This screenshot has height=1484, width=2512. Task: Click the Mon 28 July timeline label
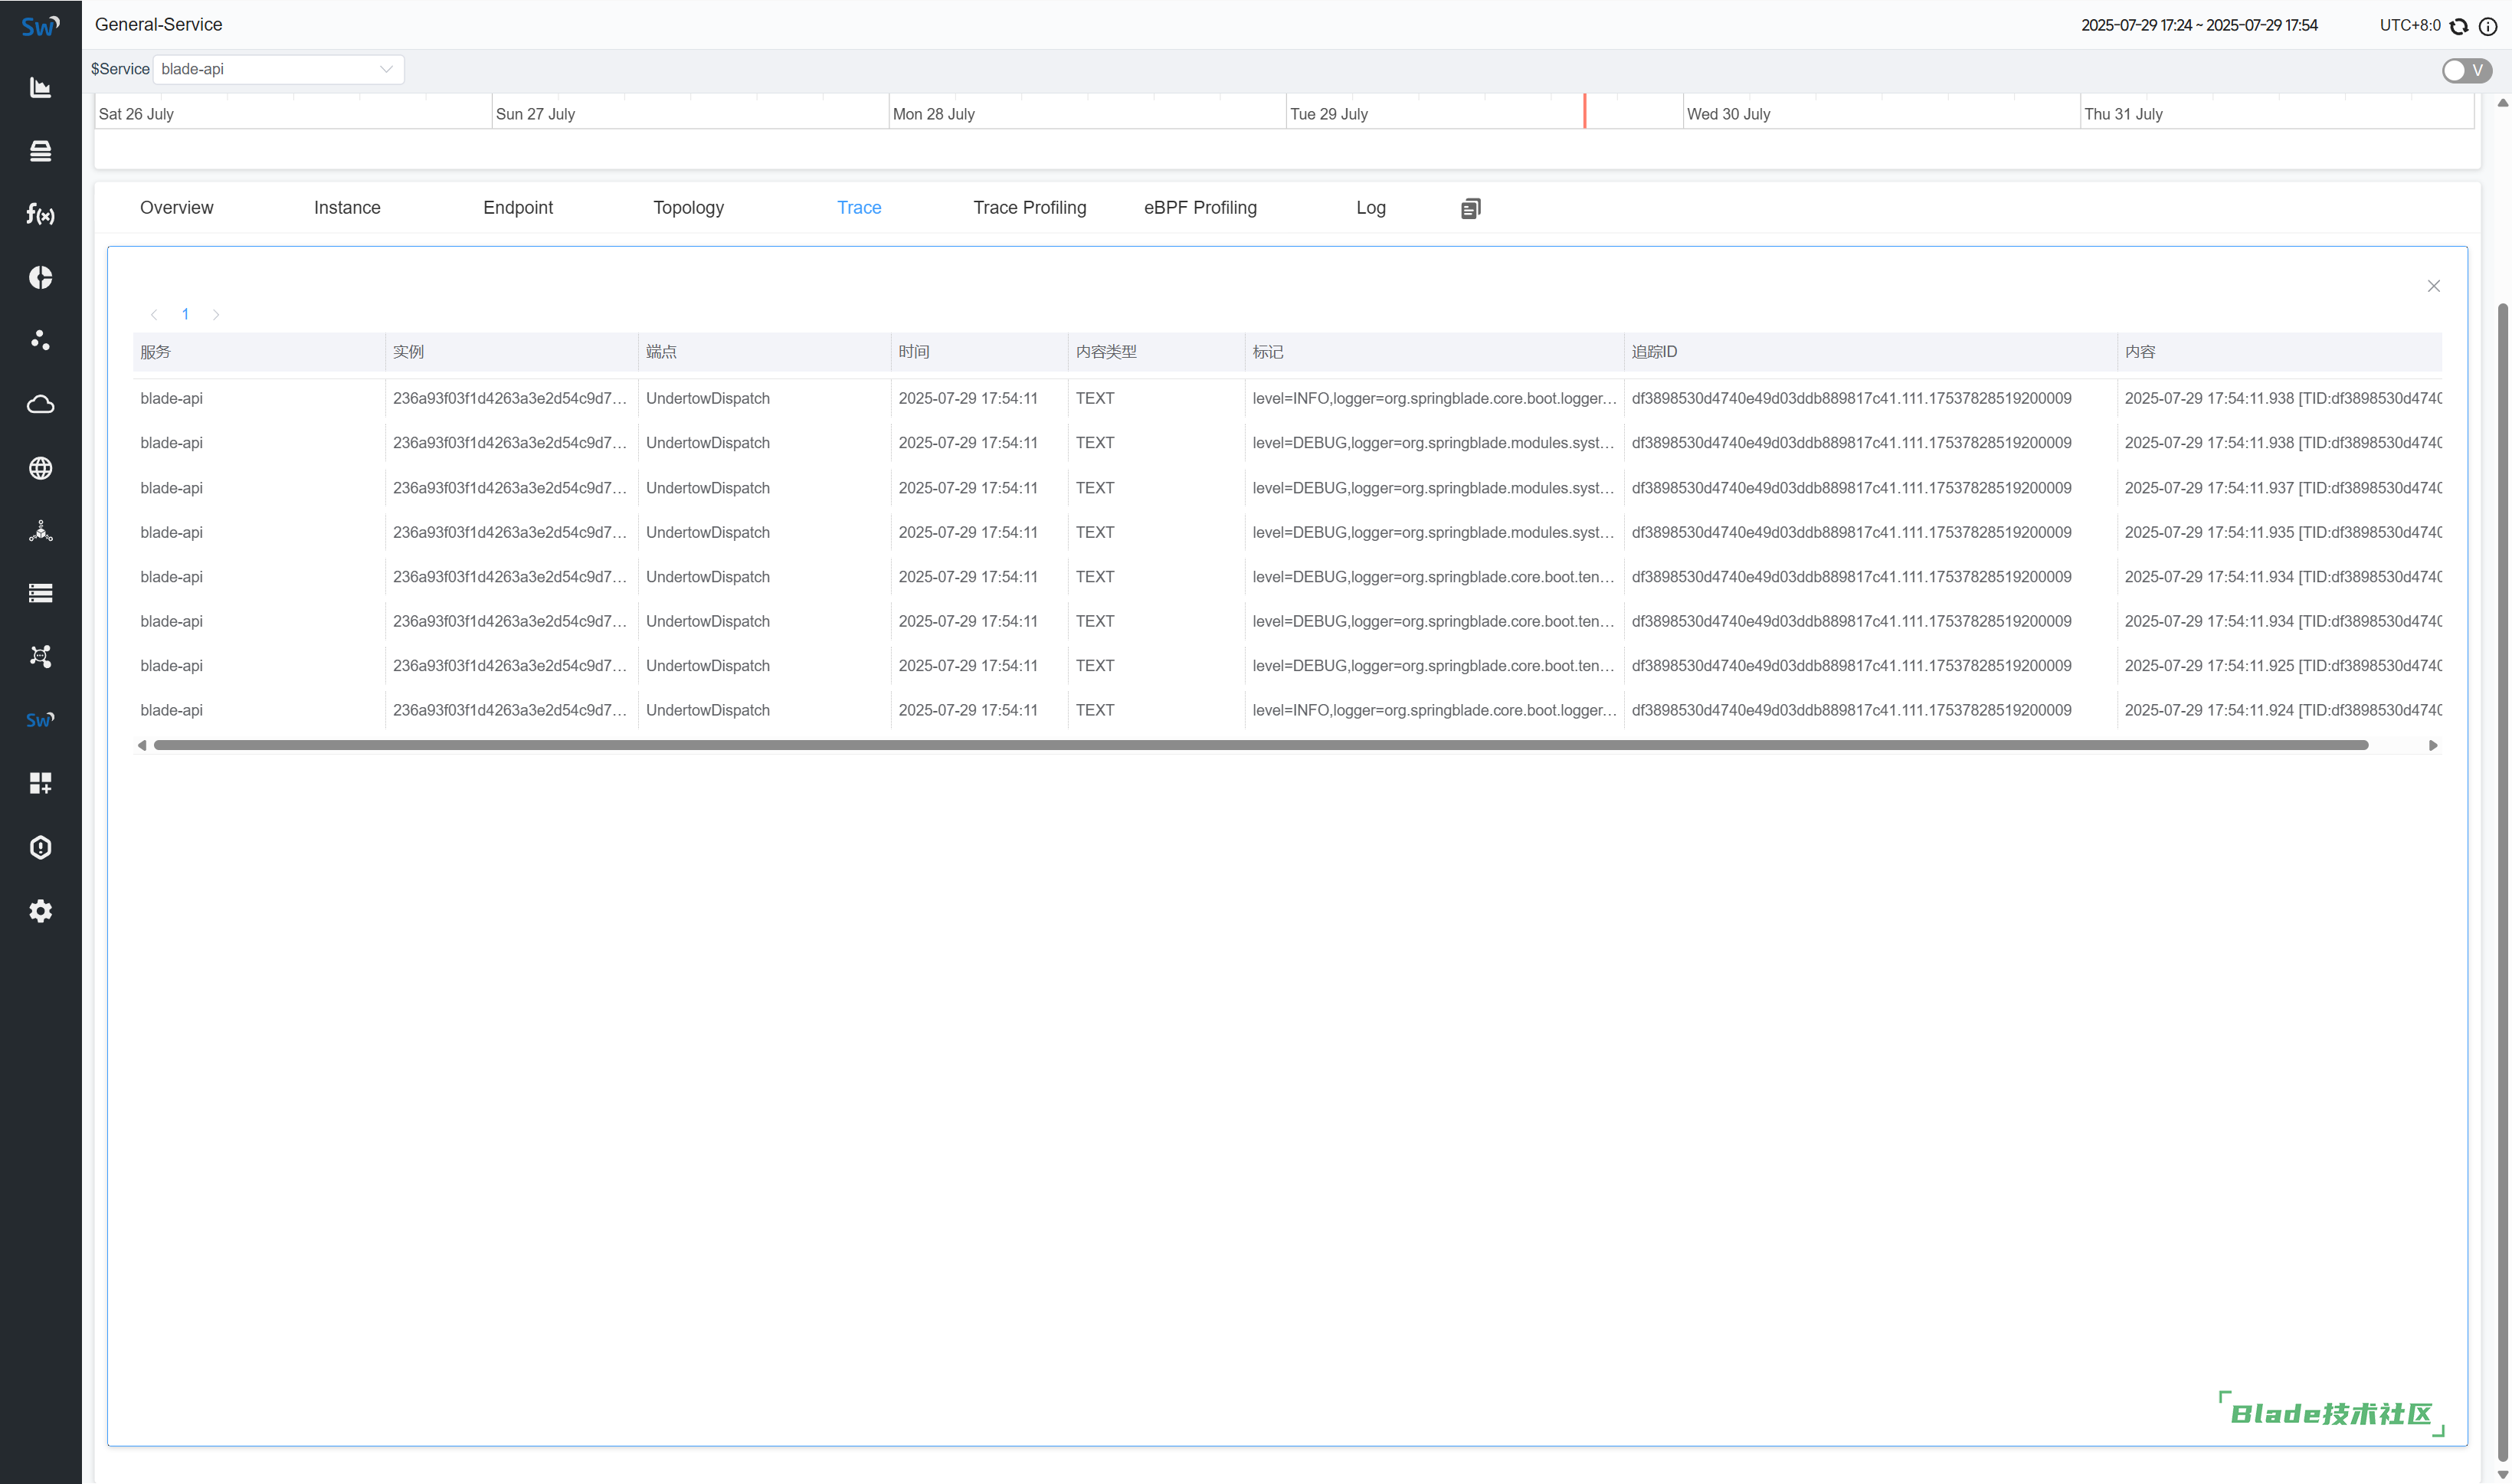click(933, 114)
